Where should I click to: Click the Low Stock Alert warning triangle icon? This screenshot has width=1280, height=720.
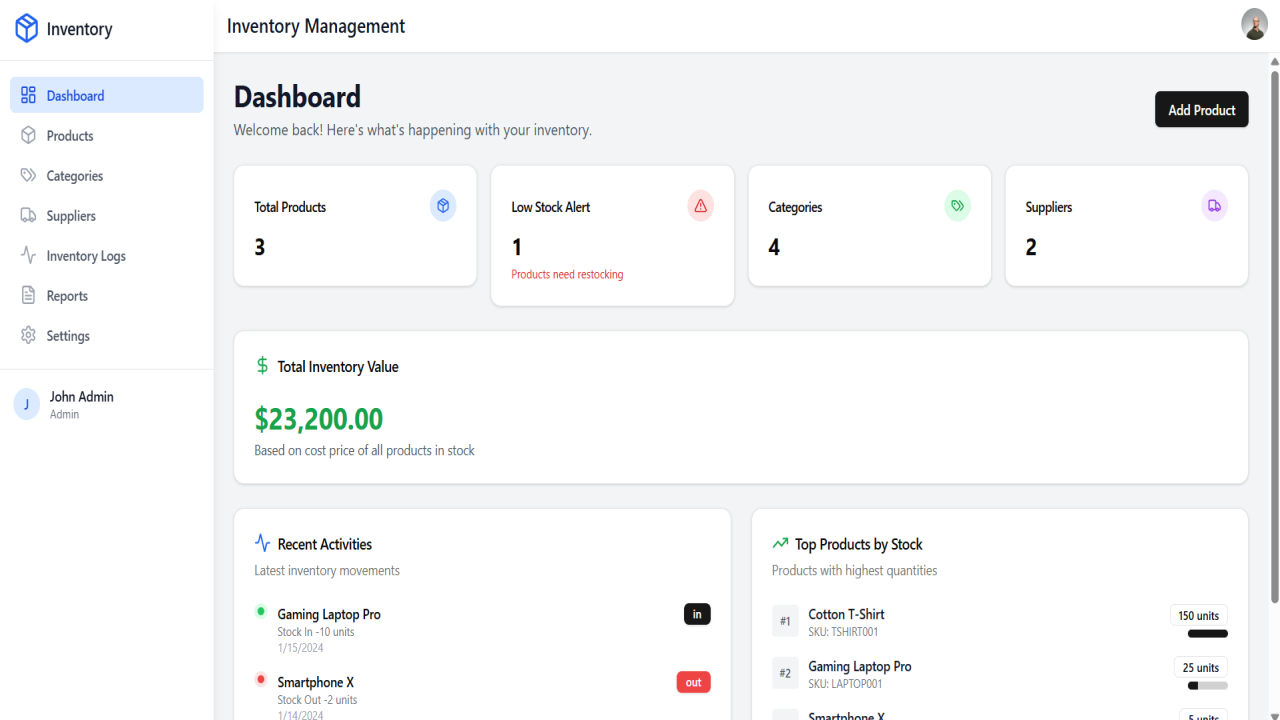pos(700,205)
